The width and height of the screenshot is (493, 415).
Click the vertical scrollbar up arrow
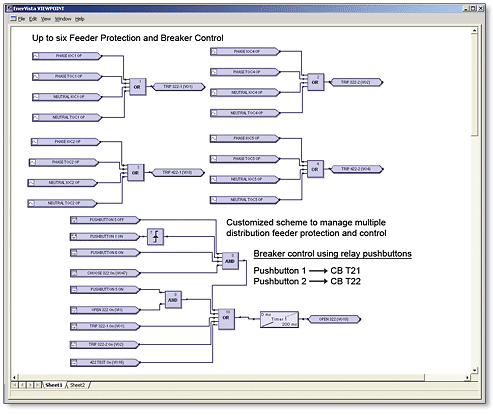pos(475,31)
